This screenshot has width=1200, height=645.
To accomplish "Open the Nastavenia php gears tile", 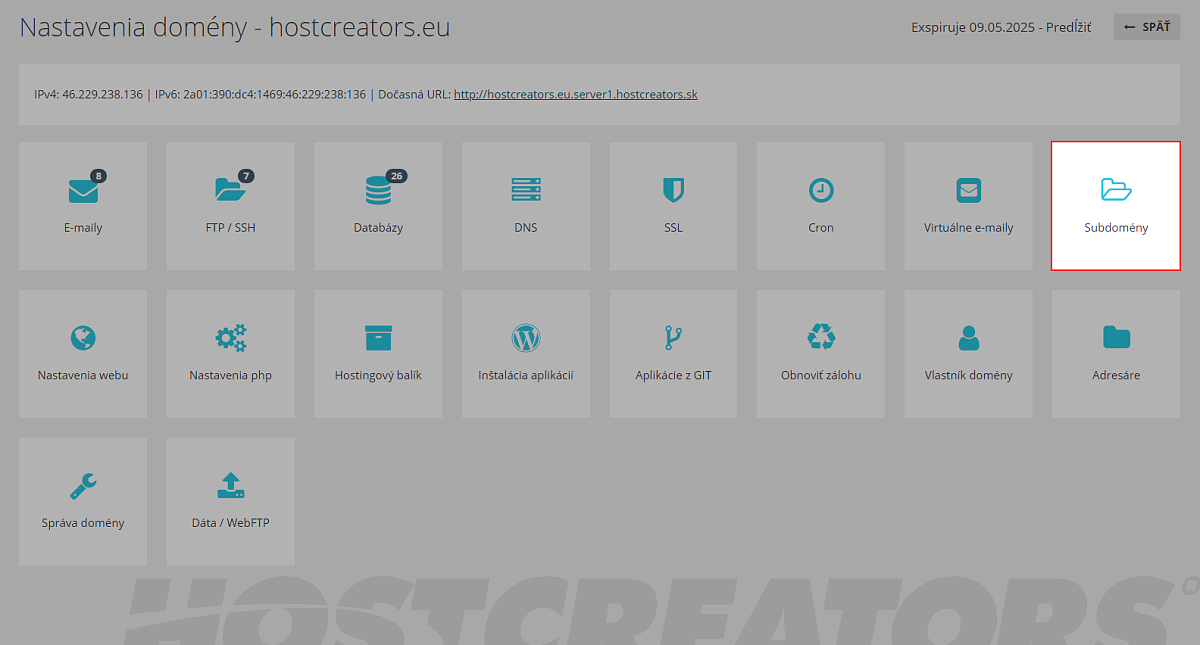I will tap(231, 354).
